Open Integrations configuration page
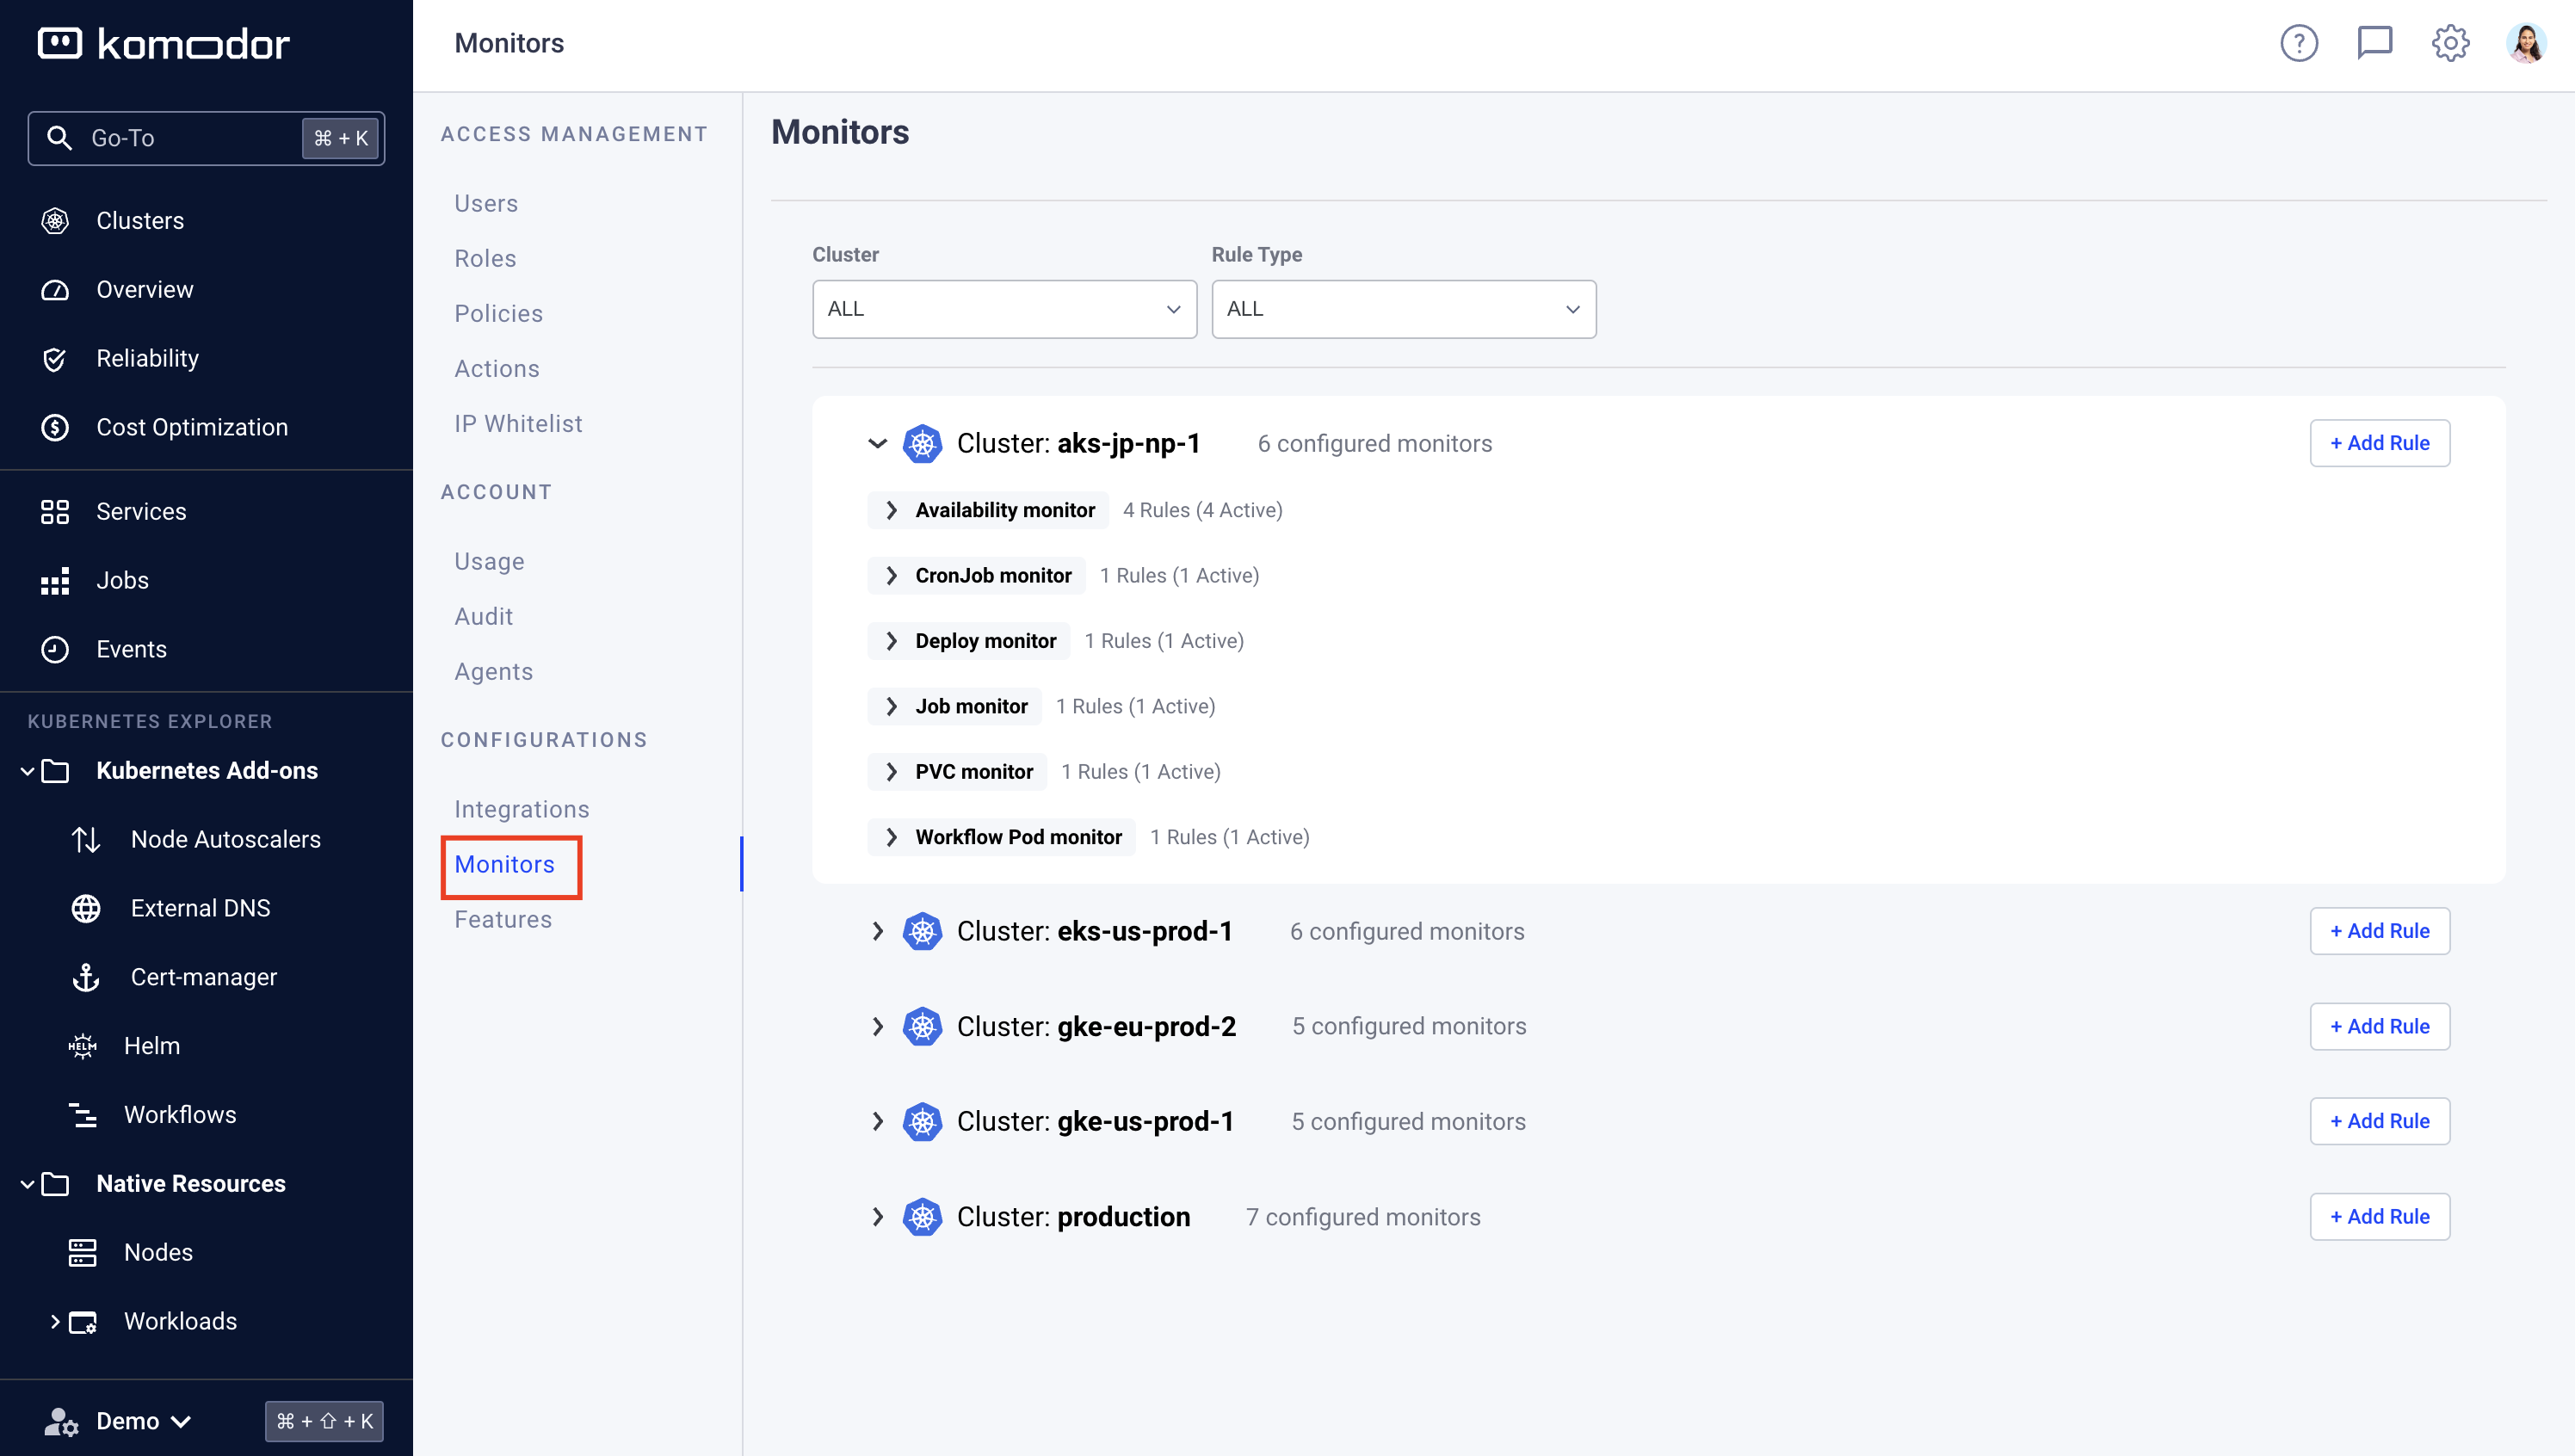The image size is (2575, 1456). pos(521,810)
